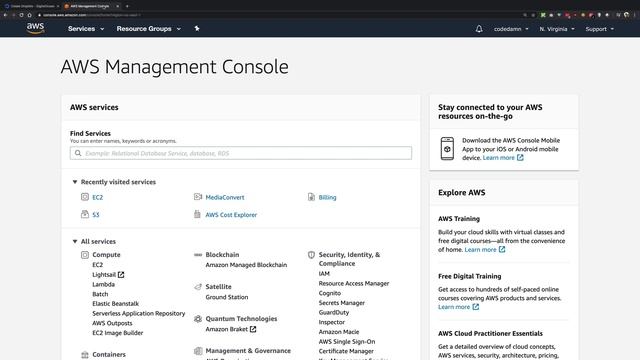Open the N. Virginia region selector
640x360 pixels.
(x=557, y=29)
